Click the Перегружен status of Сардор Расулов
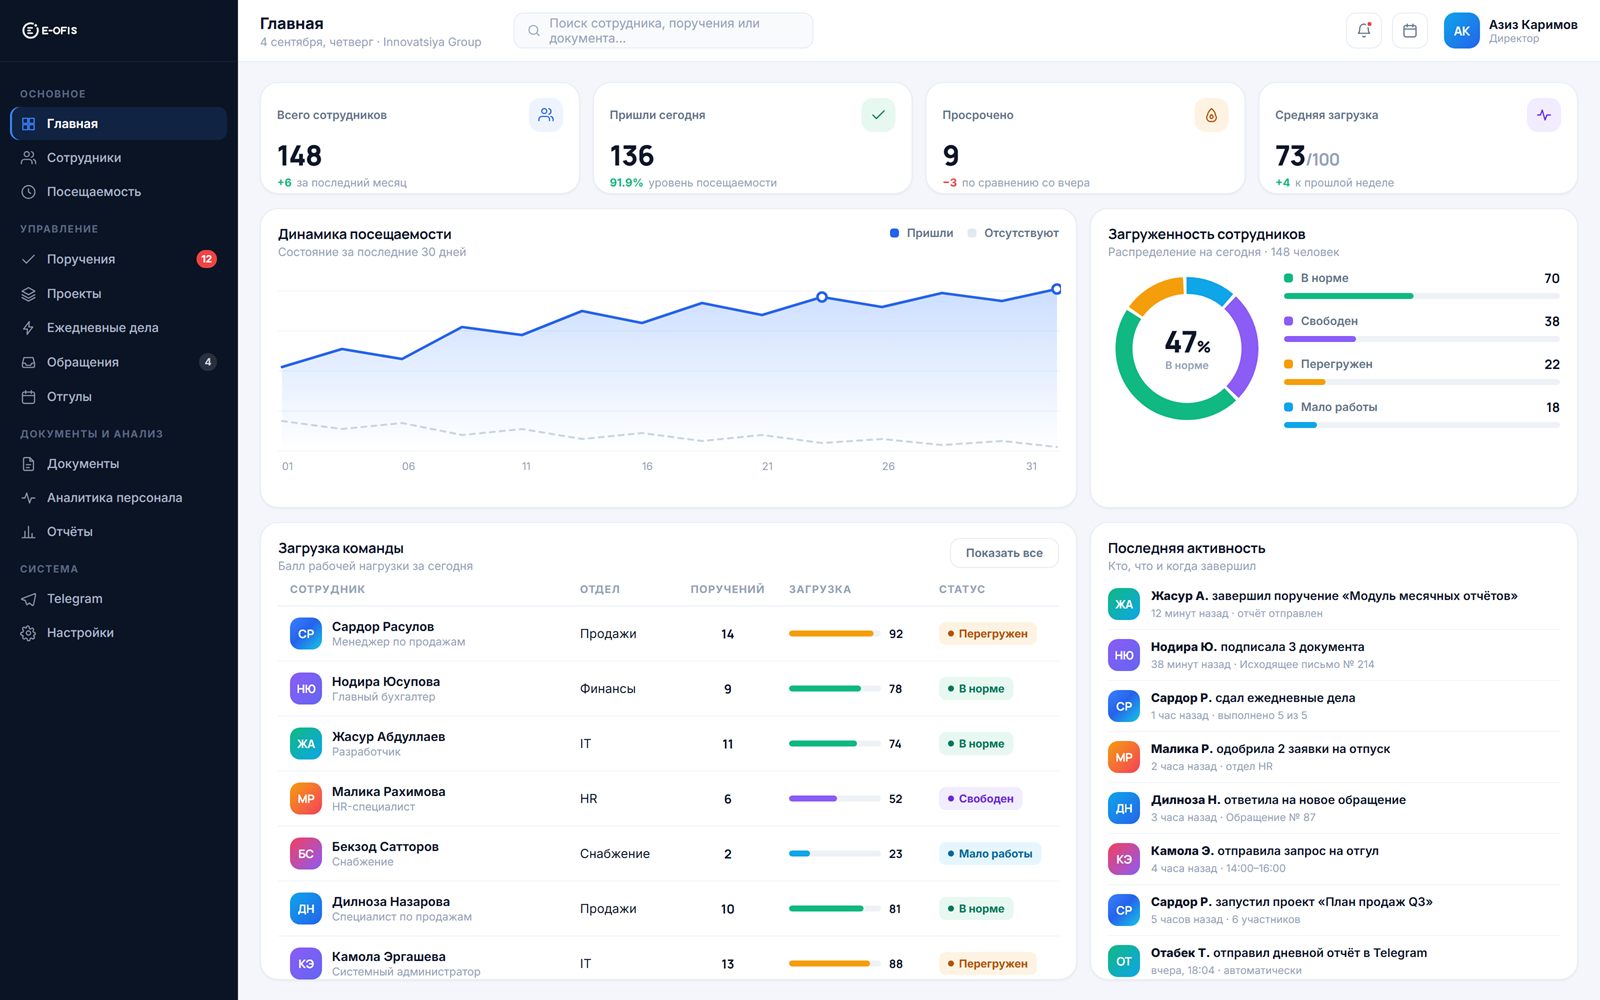 (x=987, y=634)
